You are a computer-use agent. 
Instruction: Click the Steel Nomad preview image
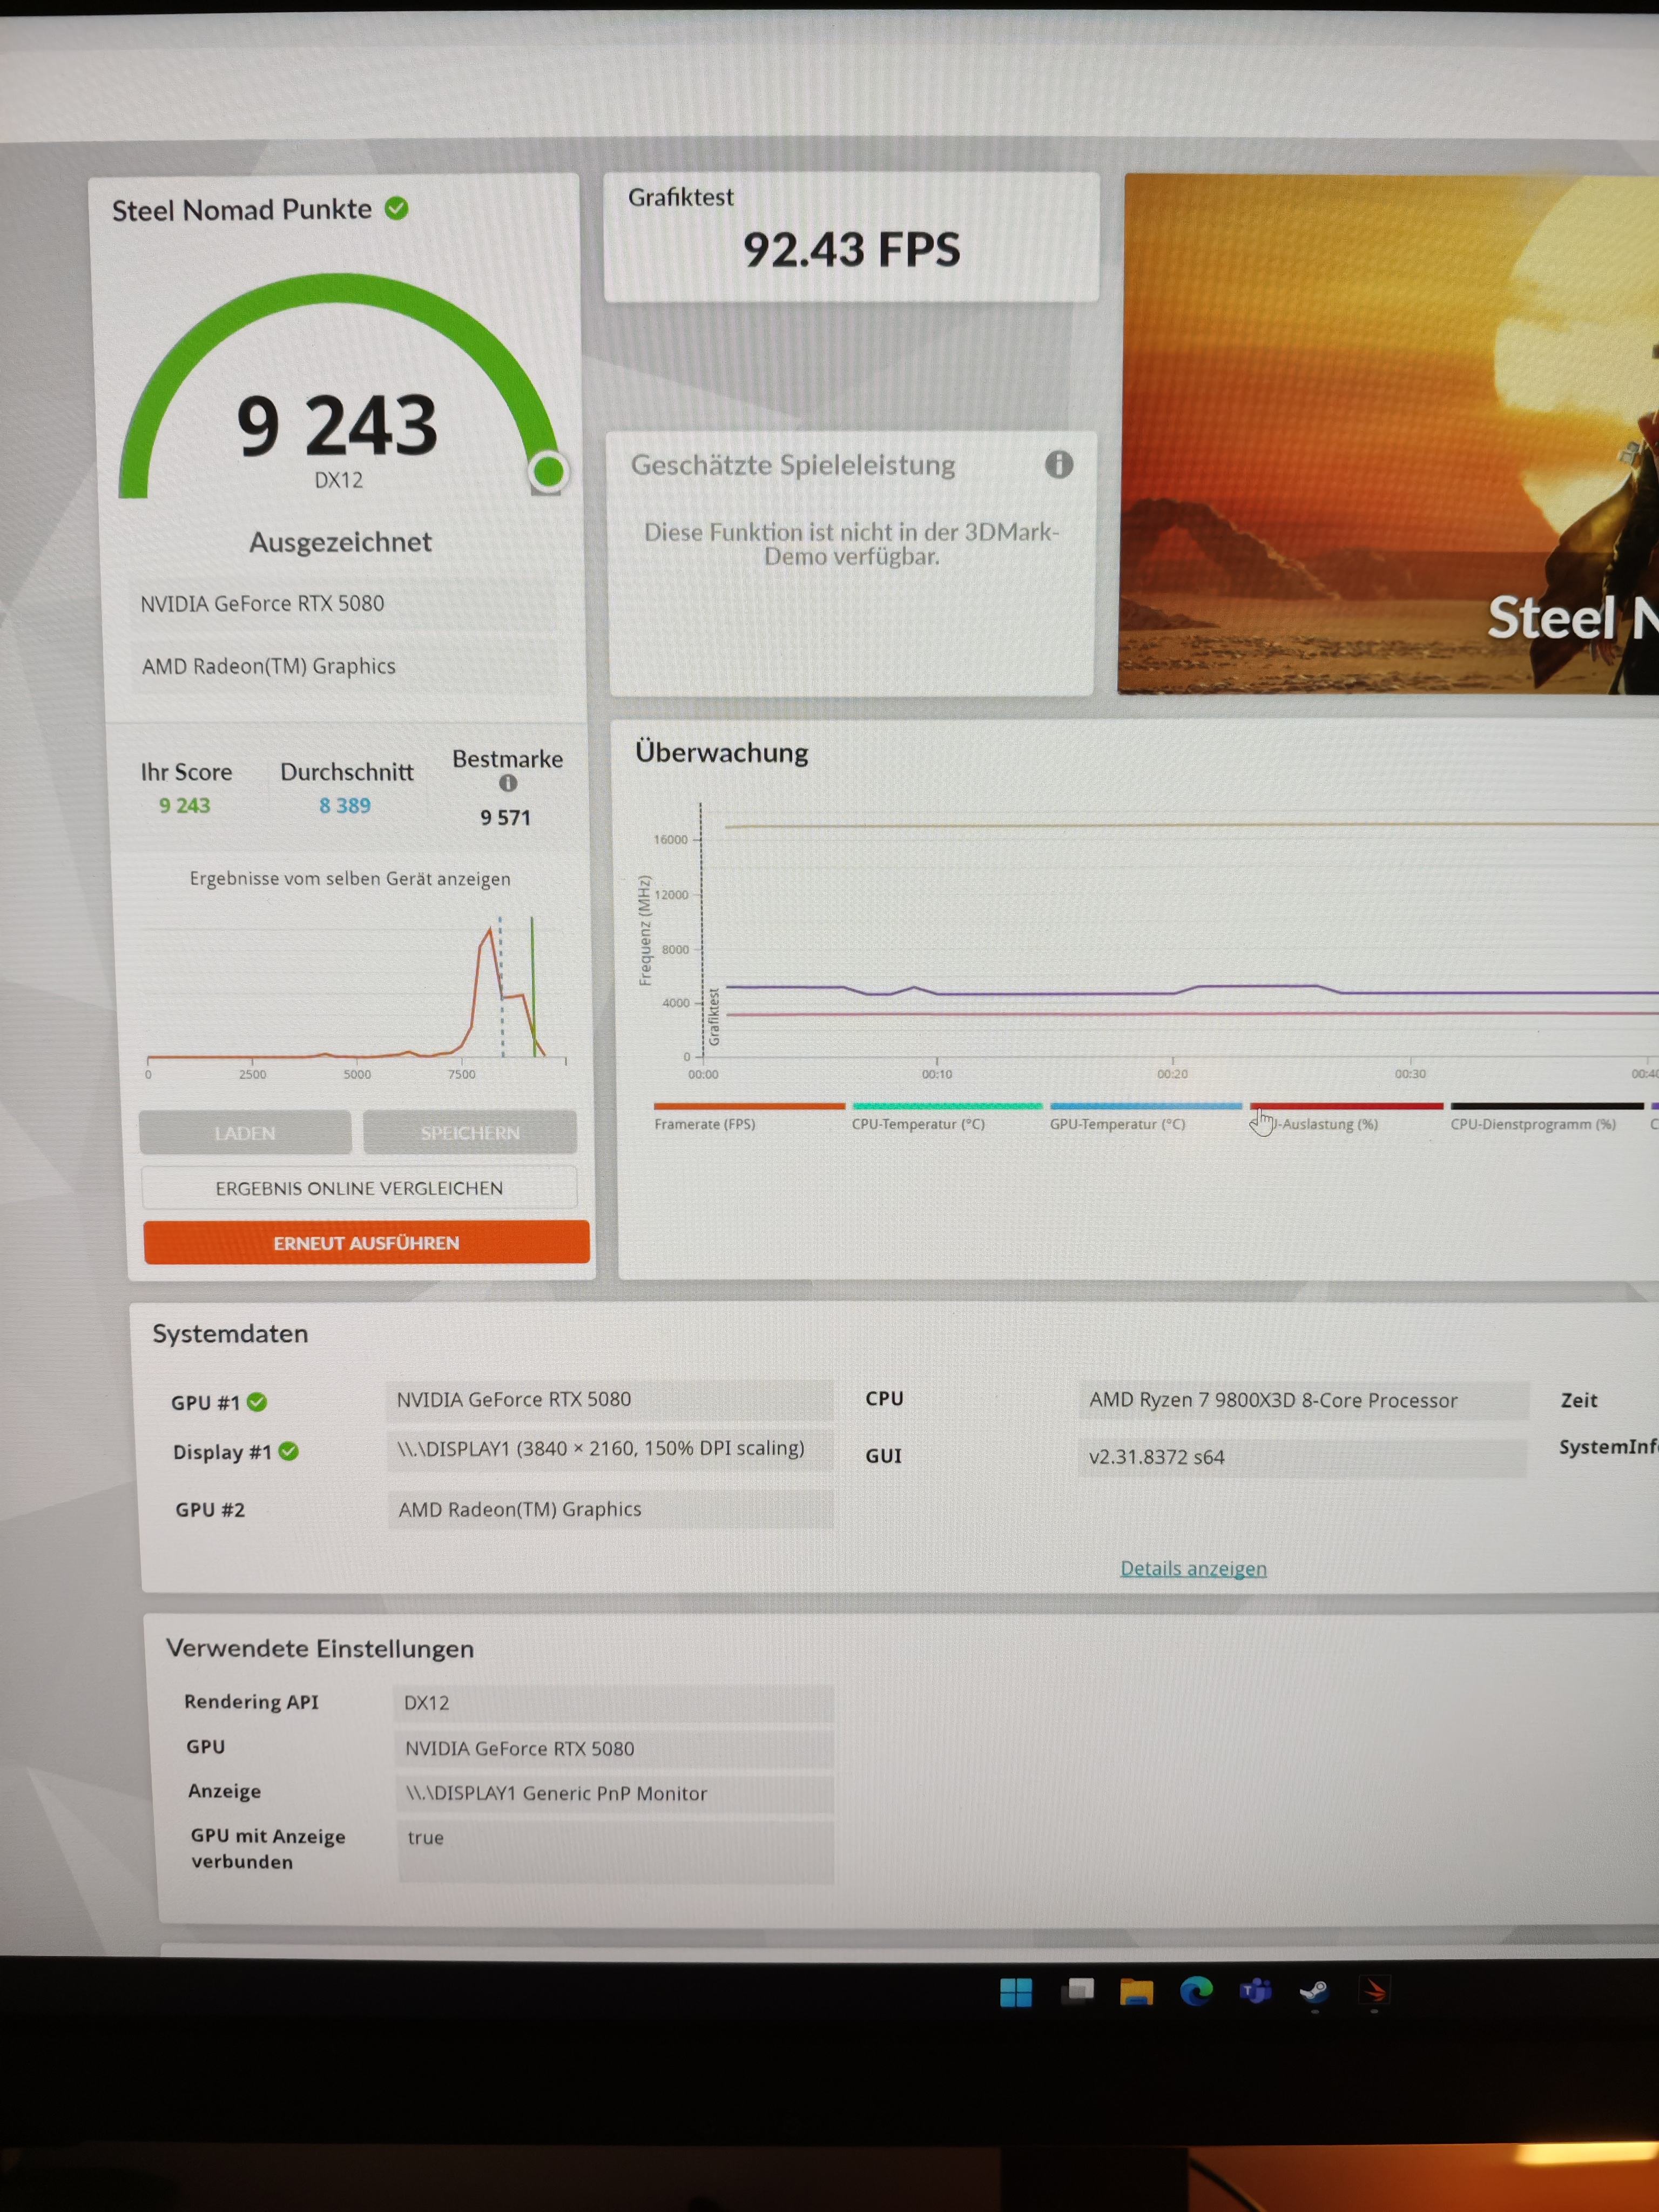pos(1390,435)
